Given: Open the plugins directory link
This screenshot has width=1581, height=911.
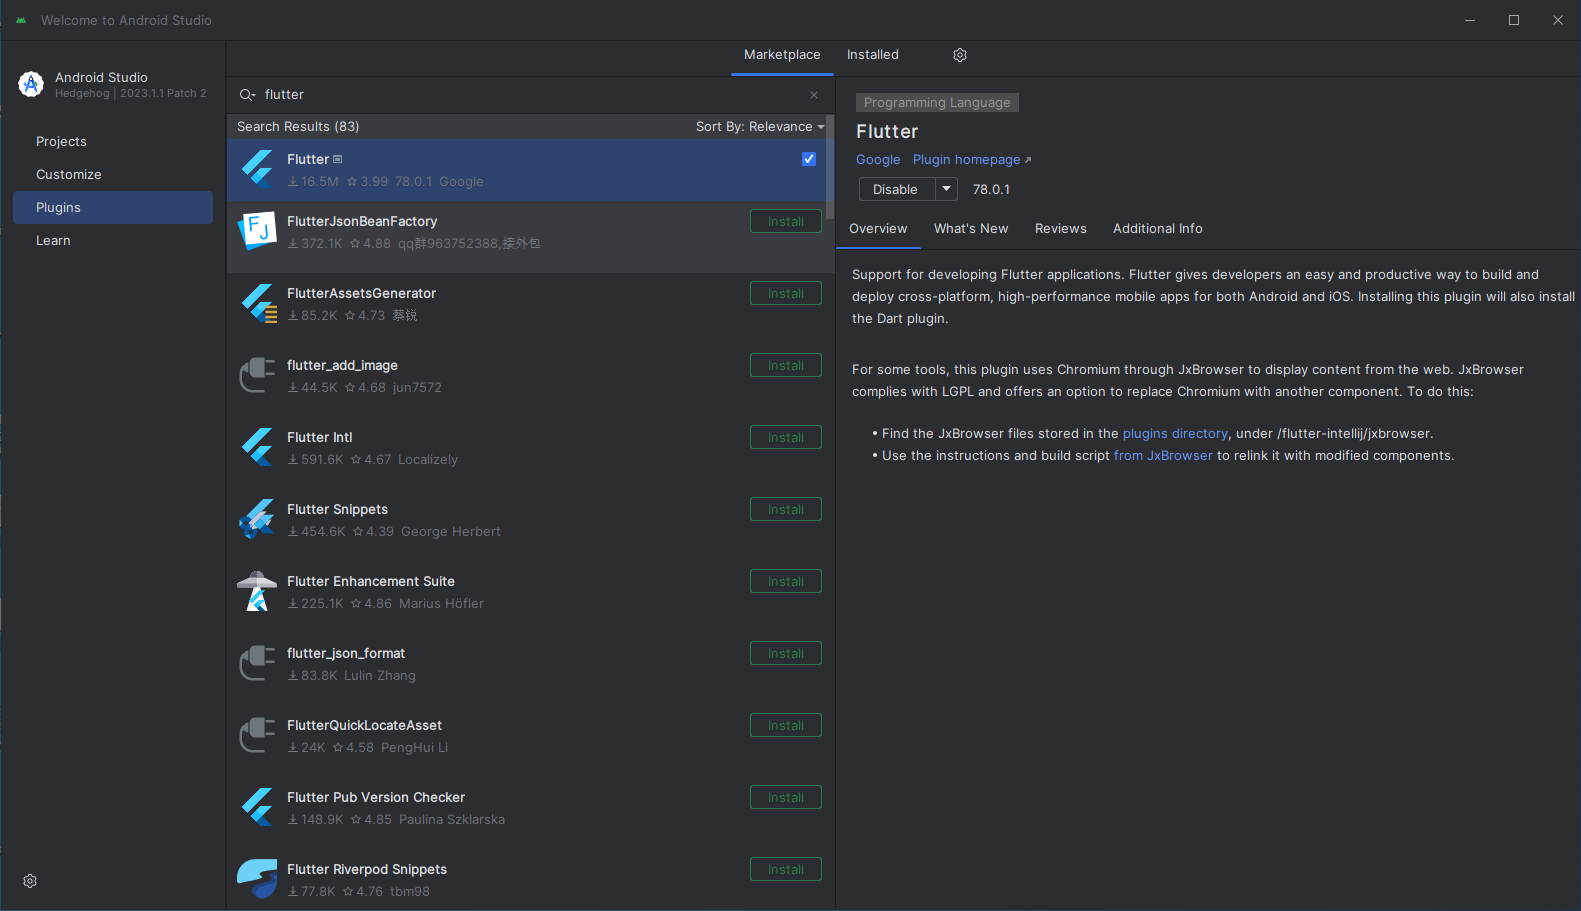Looking at the screenshot, I should point(1175,434).
